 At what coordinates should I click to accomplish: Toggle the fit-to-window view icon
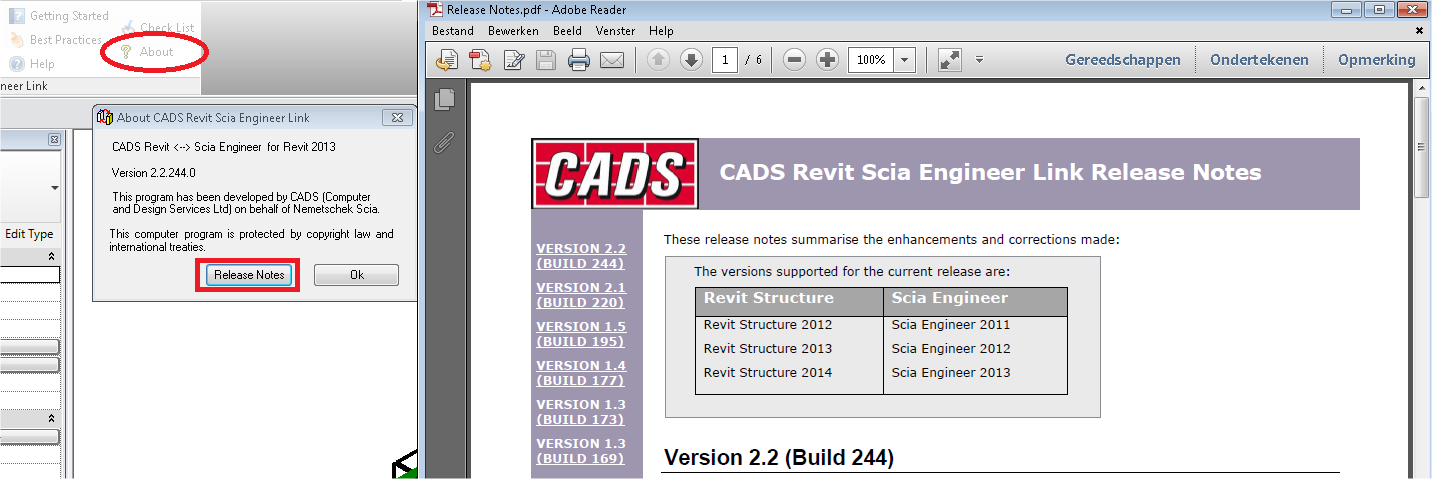(949, 60)
